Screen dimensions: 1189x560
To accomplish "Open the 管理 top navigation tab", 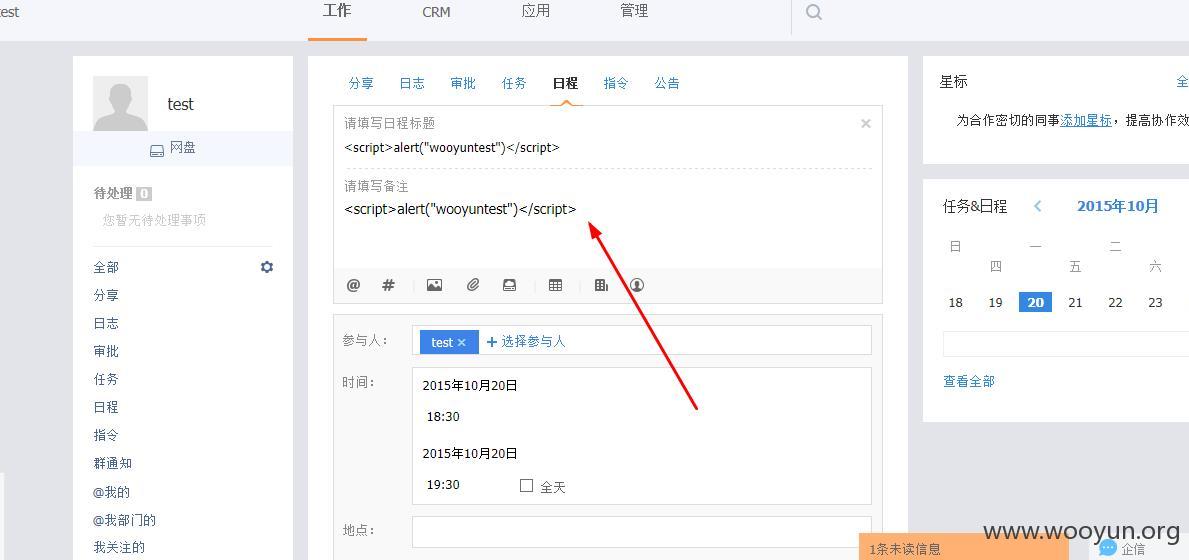I will point(634,11).
